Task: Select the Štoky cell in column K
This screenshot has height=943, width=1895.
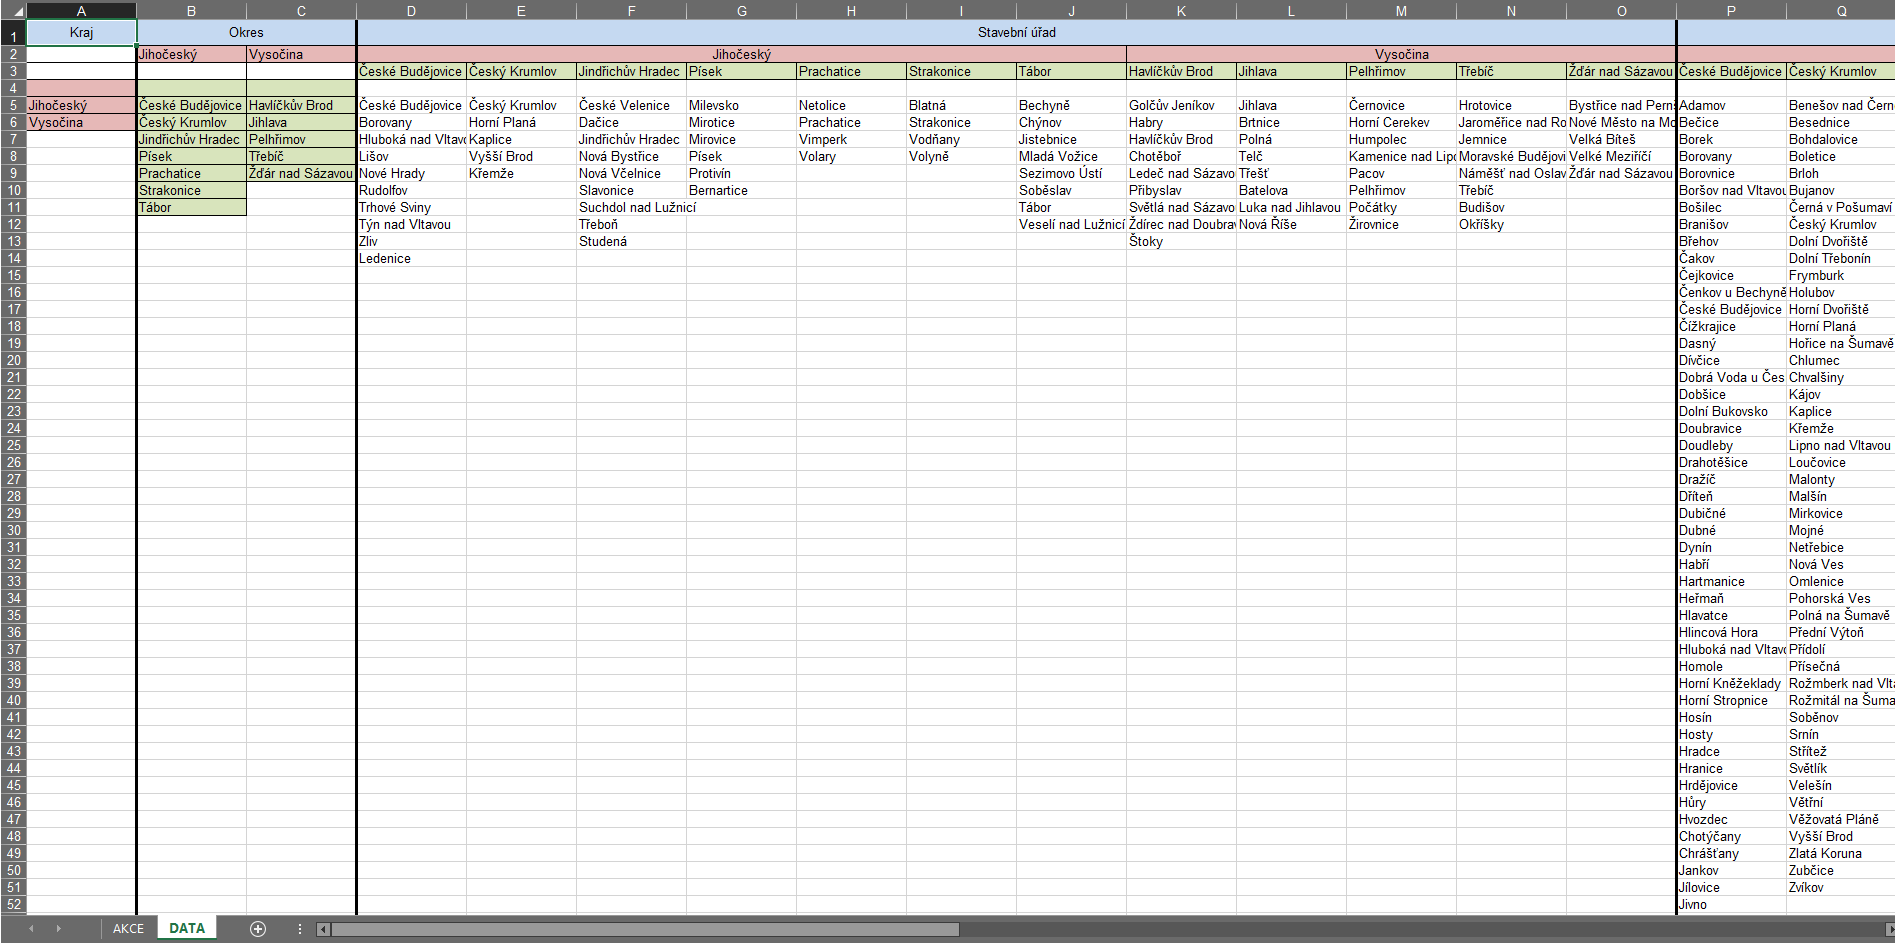Action: coord(1146,241)
